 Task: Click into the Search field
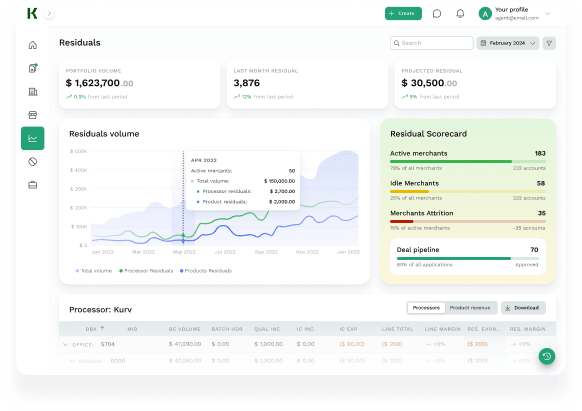(x=432, y=43)
